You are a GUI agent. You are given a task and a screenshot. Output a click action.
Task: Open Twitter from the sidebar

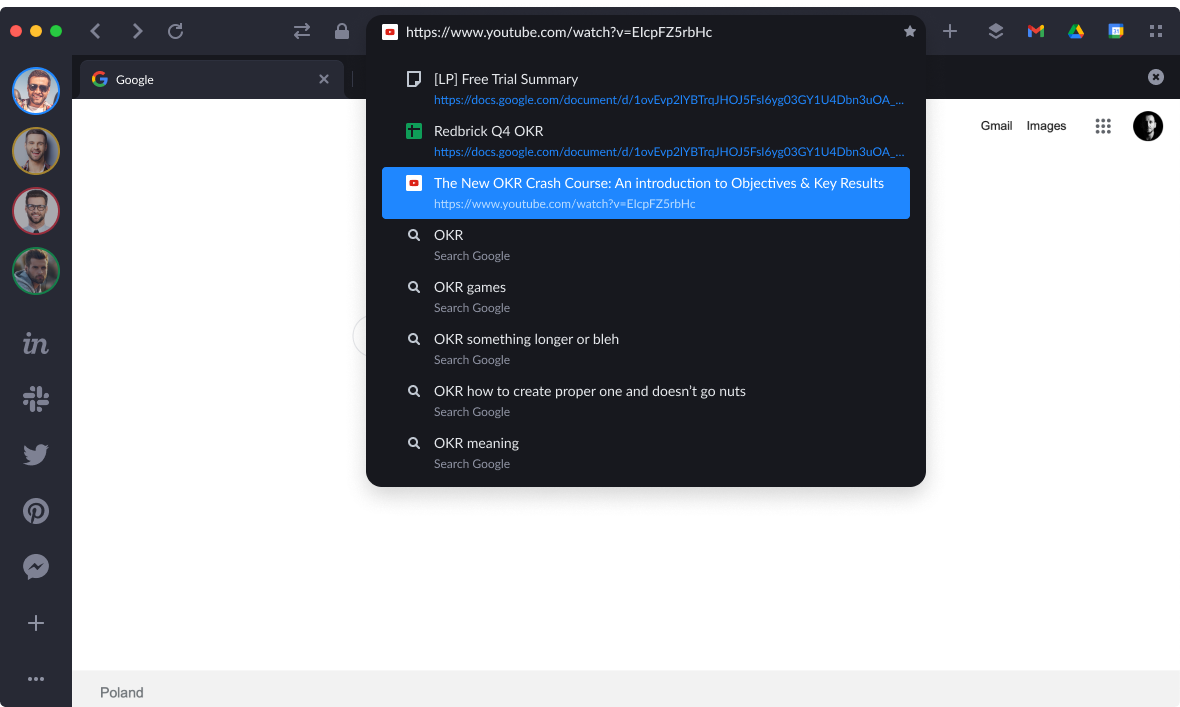(x=36, y=455)
